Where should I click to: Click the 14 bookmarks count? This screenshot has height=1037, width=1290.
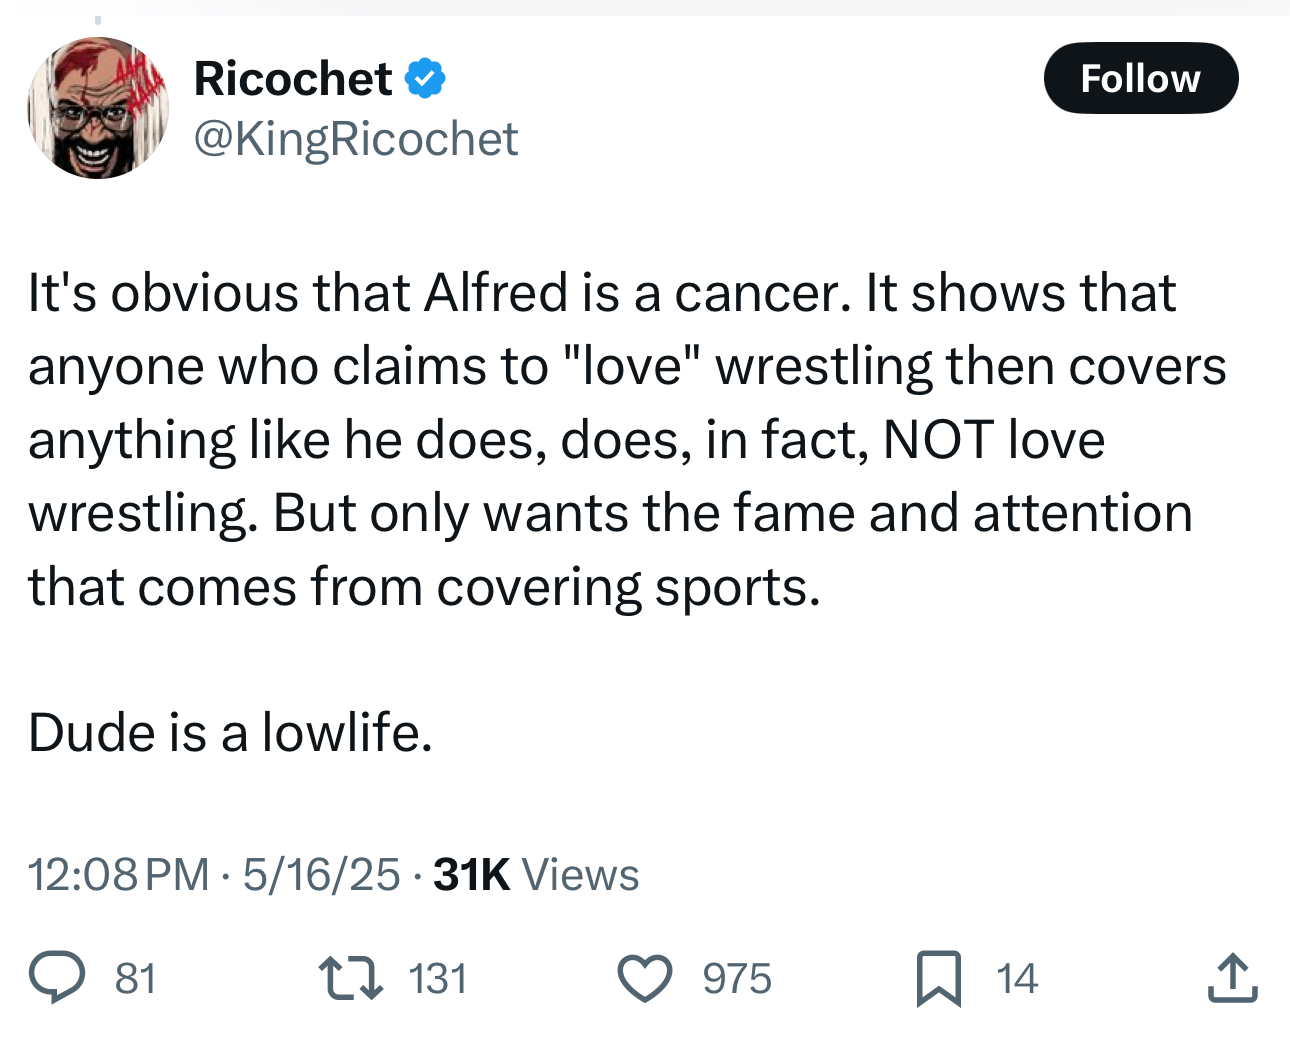1017,978
